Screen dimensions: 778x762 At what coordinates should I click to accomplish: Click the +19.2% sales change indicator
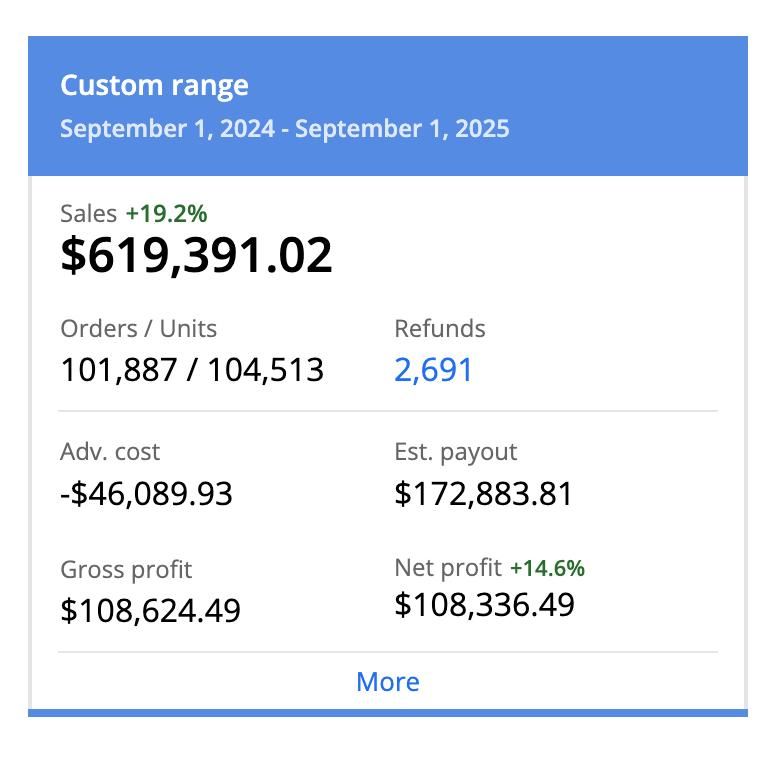(166, 213)
